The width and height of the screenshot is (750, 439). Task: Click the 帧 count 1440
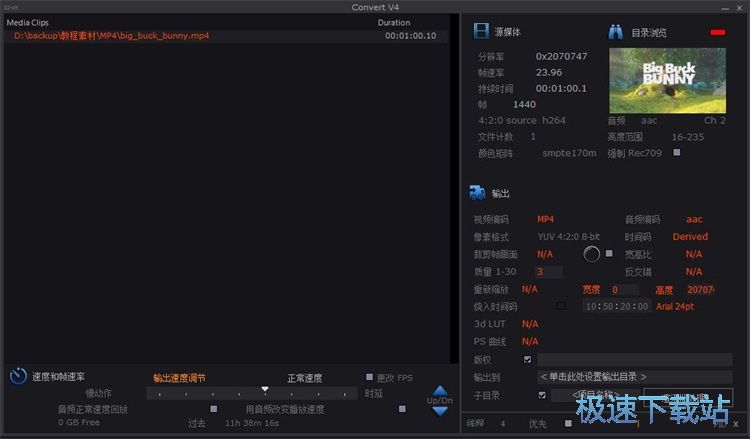pyautogui.click(x=524, y=104)
